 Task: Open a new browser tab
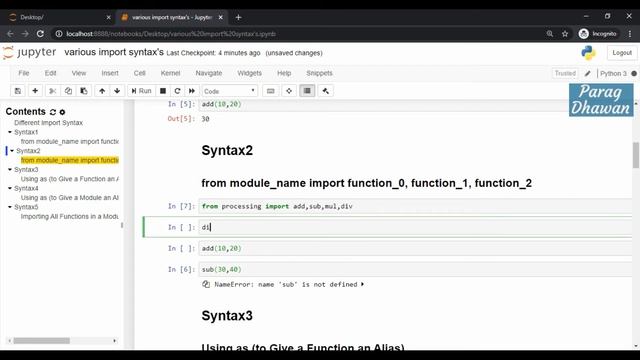click(238, 17)
